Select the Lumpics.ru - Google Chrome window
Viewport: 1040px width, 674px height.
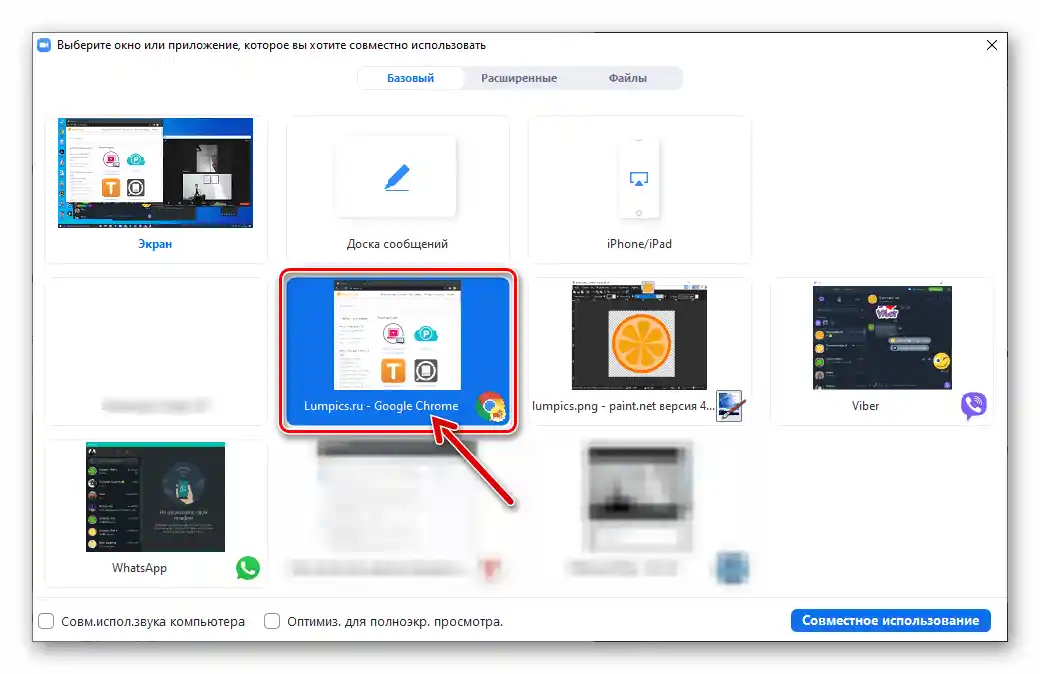click(x=398, y=337)
